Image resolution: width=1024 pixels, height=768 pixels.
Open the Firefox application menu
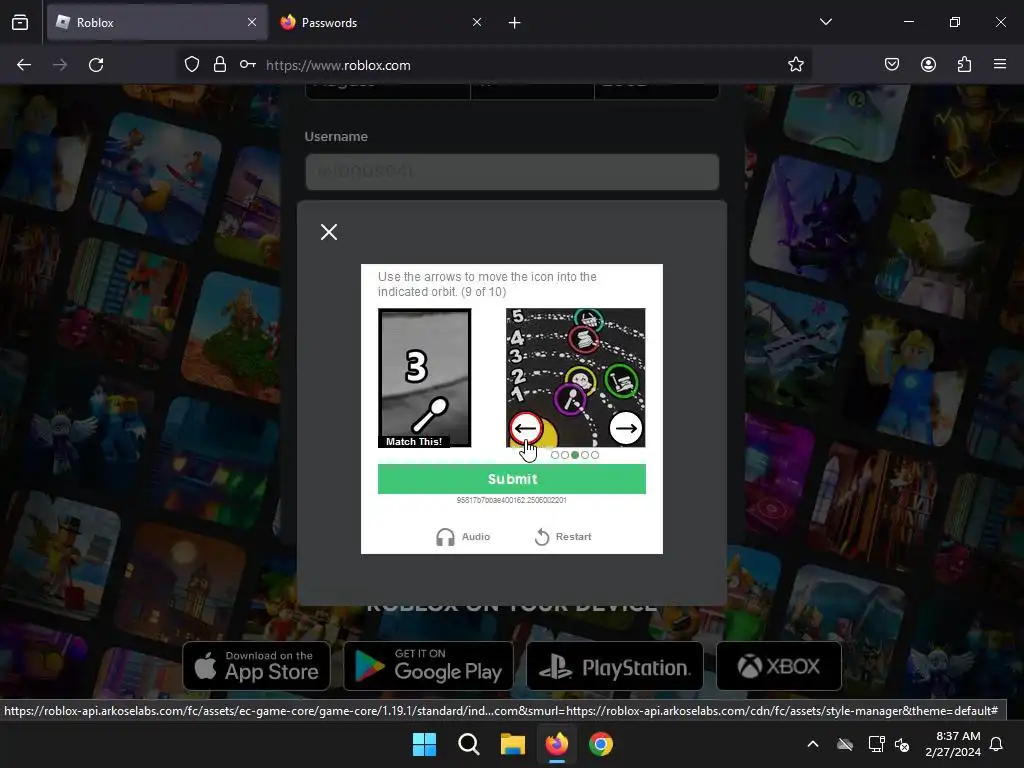tap(1000, 65)
